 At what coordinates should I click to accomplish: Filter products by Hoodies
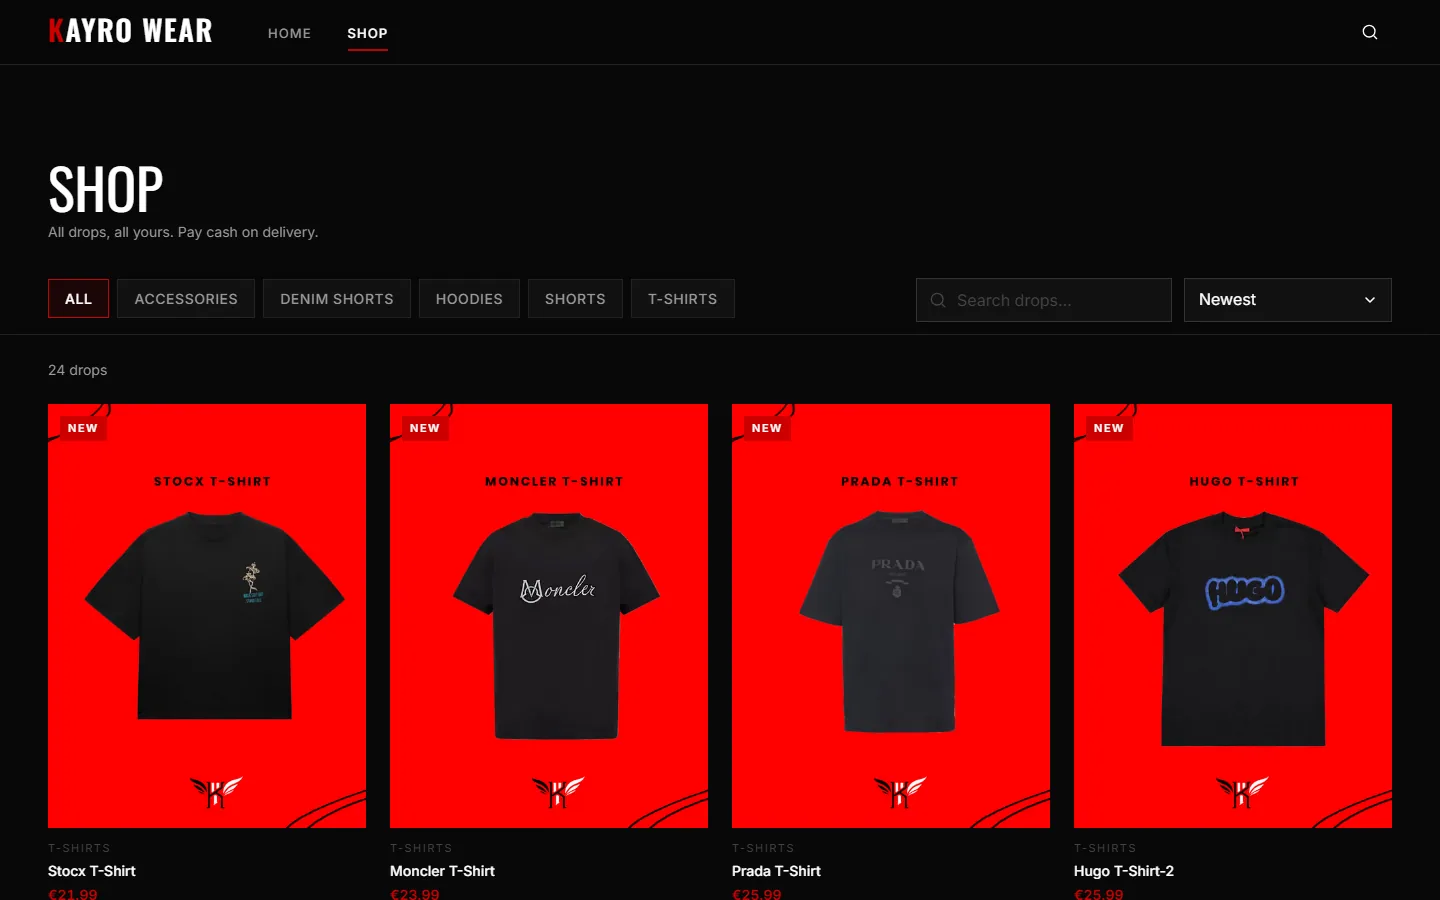[x=469, y=299]
